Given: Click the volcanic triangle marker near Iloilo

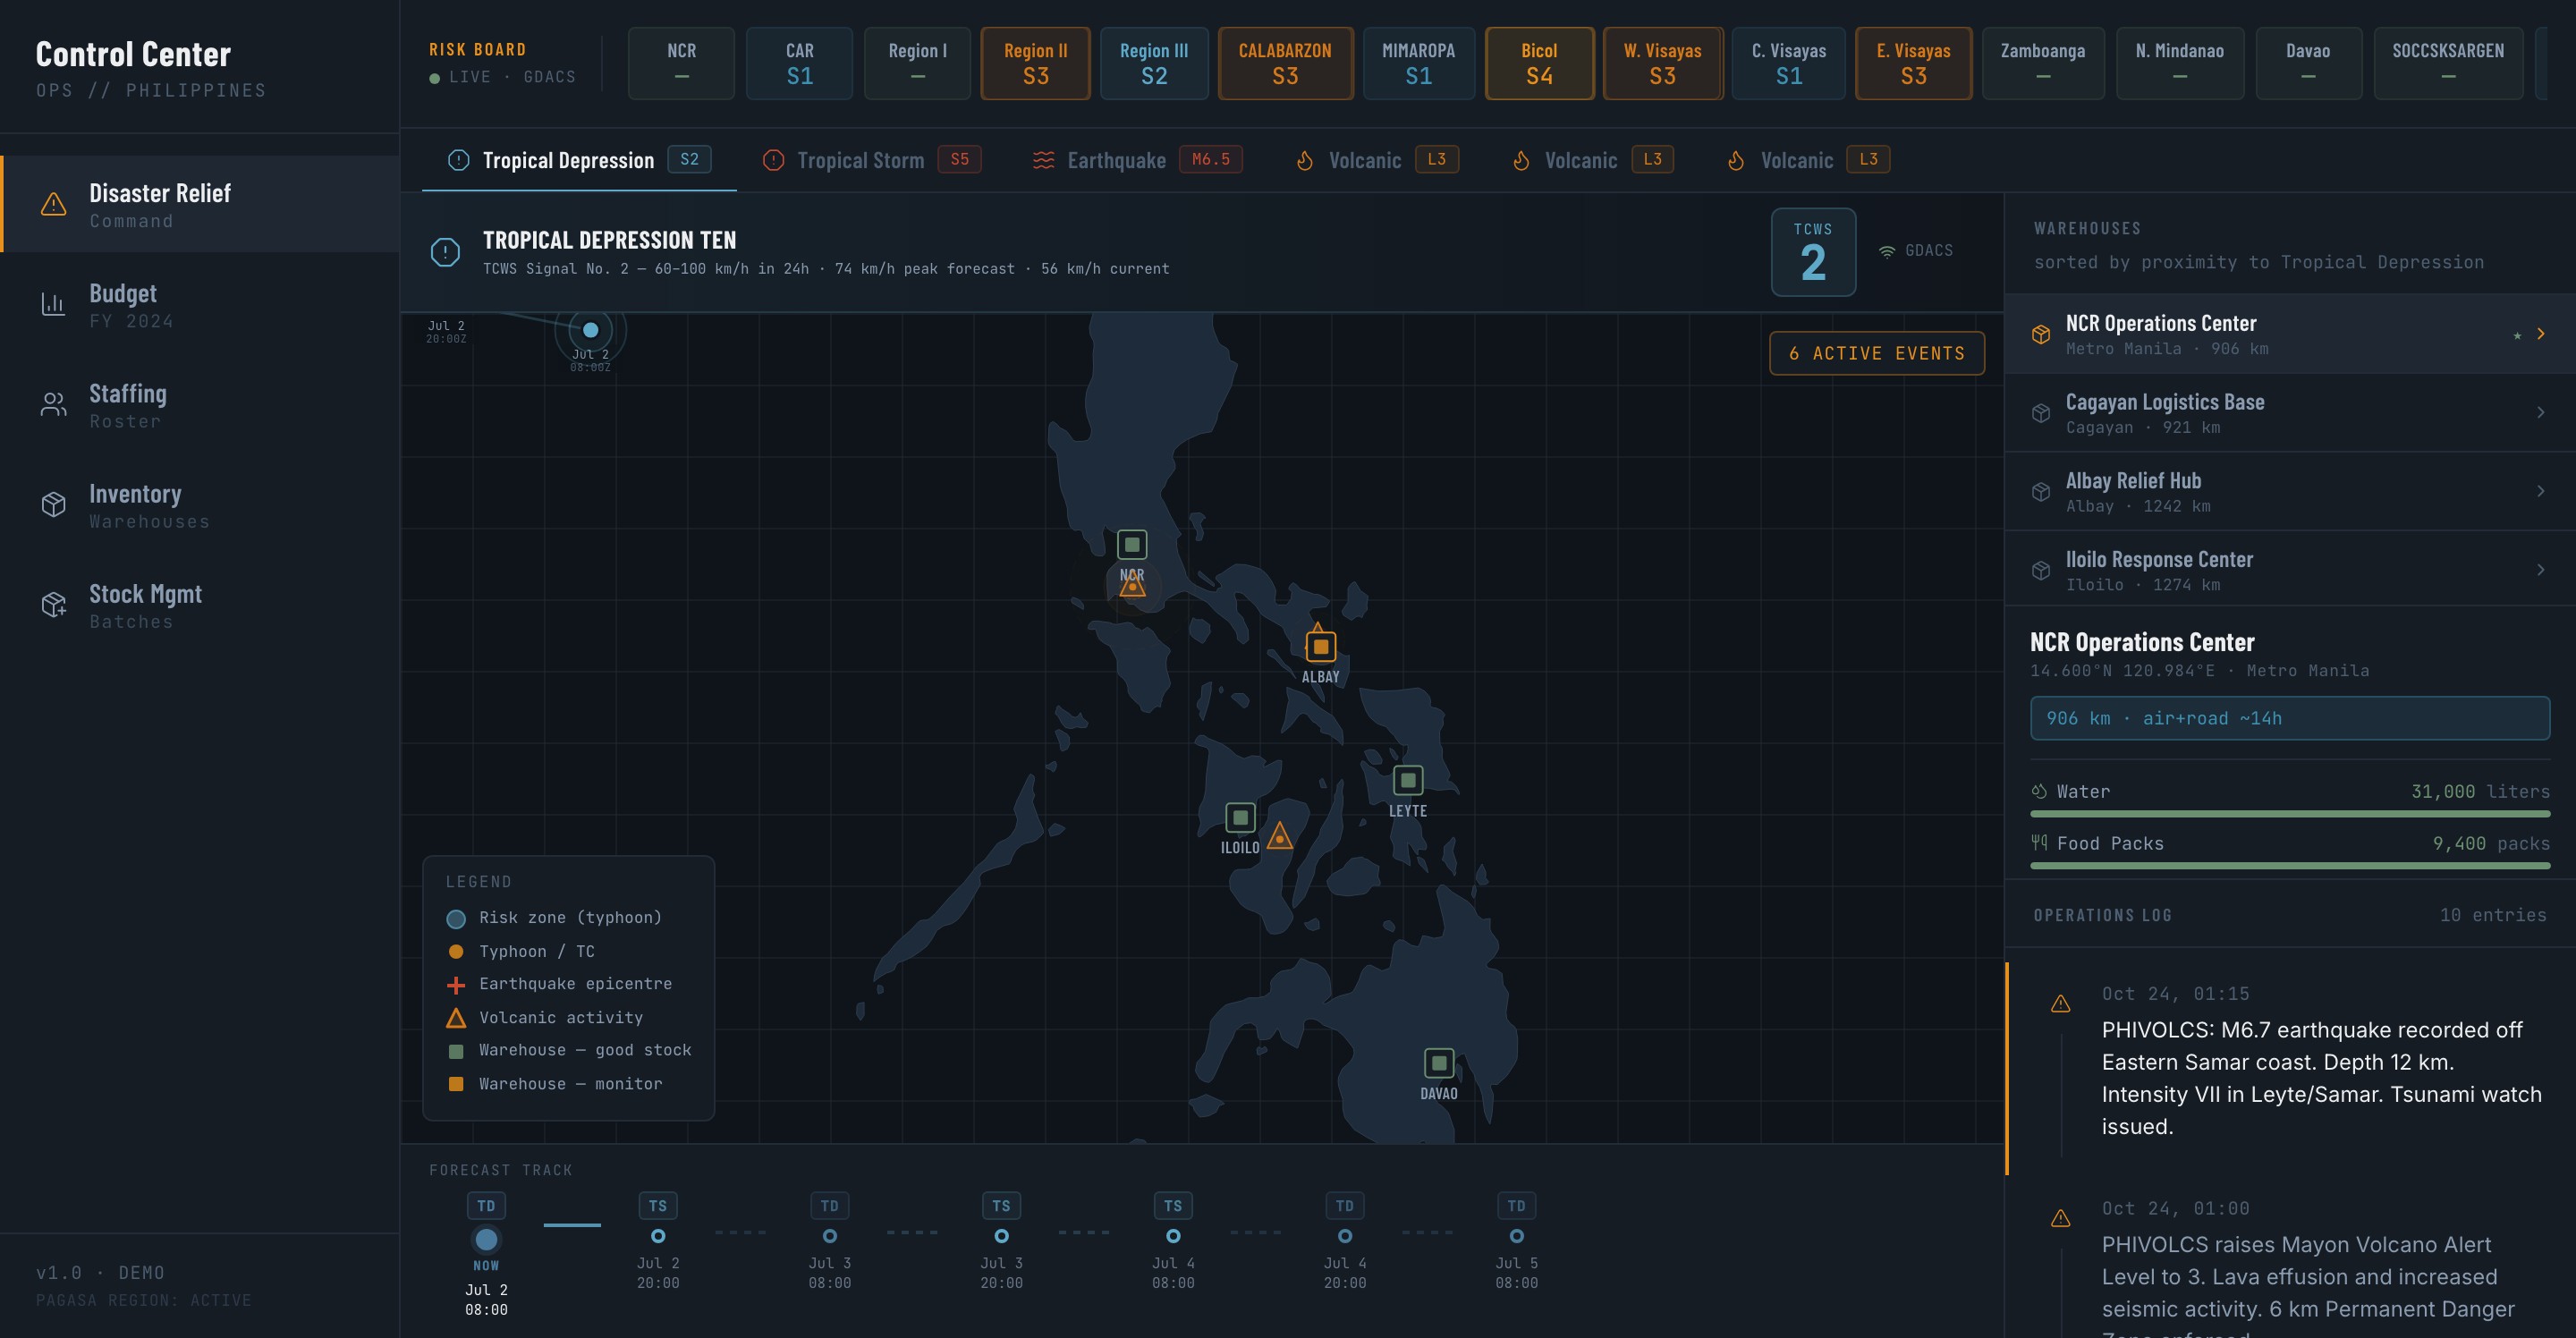Looking at the screenshot, I should [1280, 836].
